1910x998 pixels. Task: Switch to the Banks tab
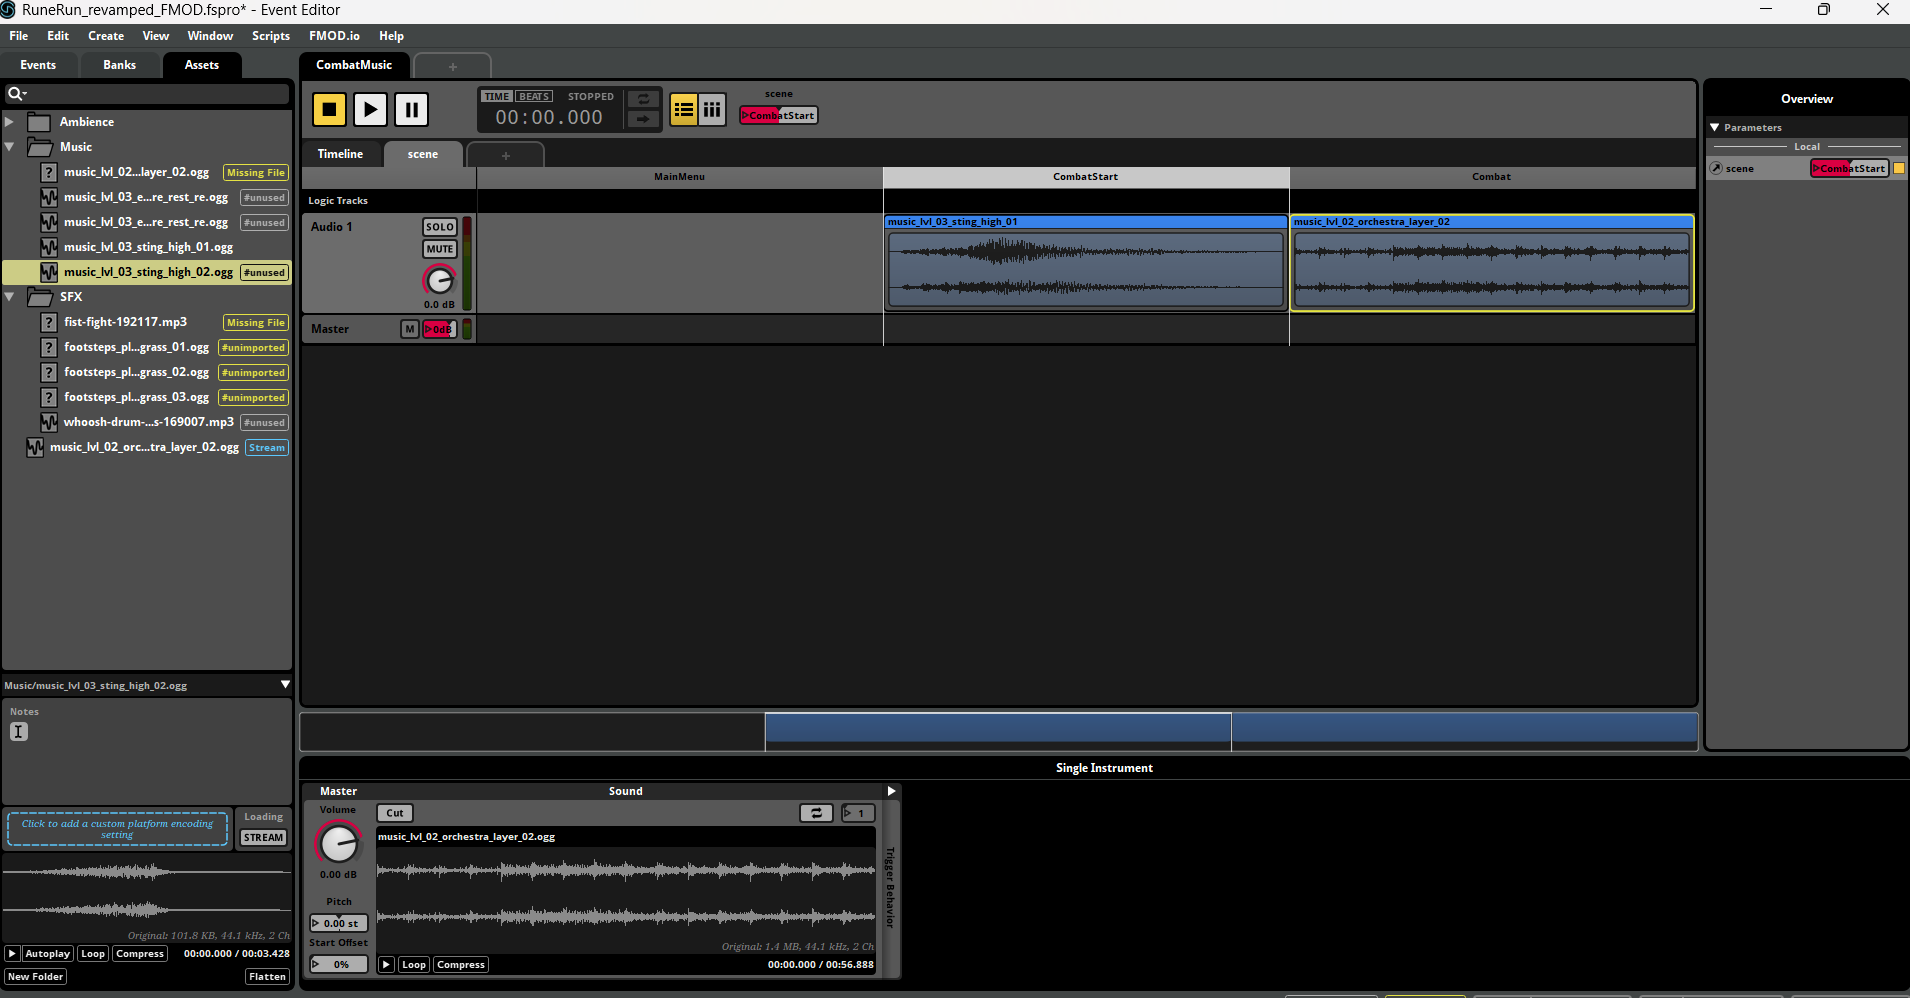point(119,65)
